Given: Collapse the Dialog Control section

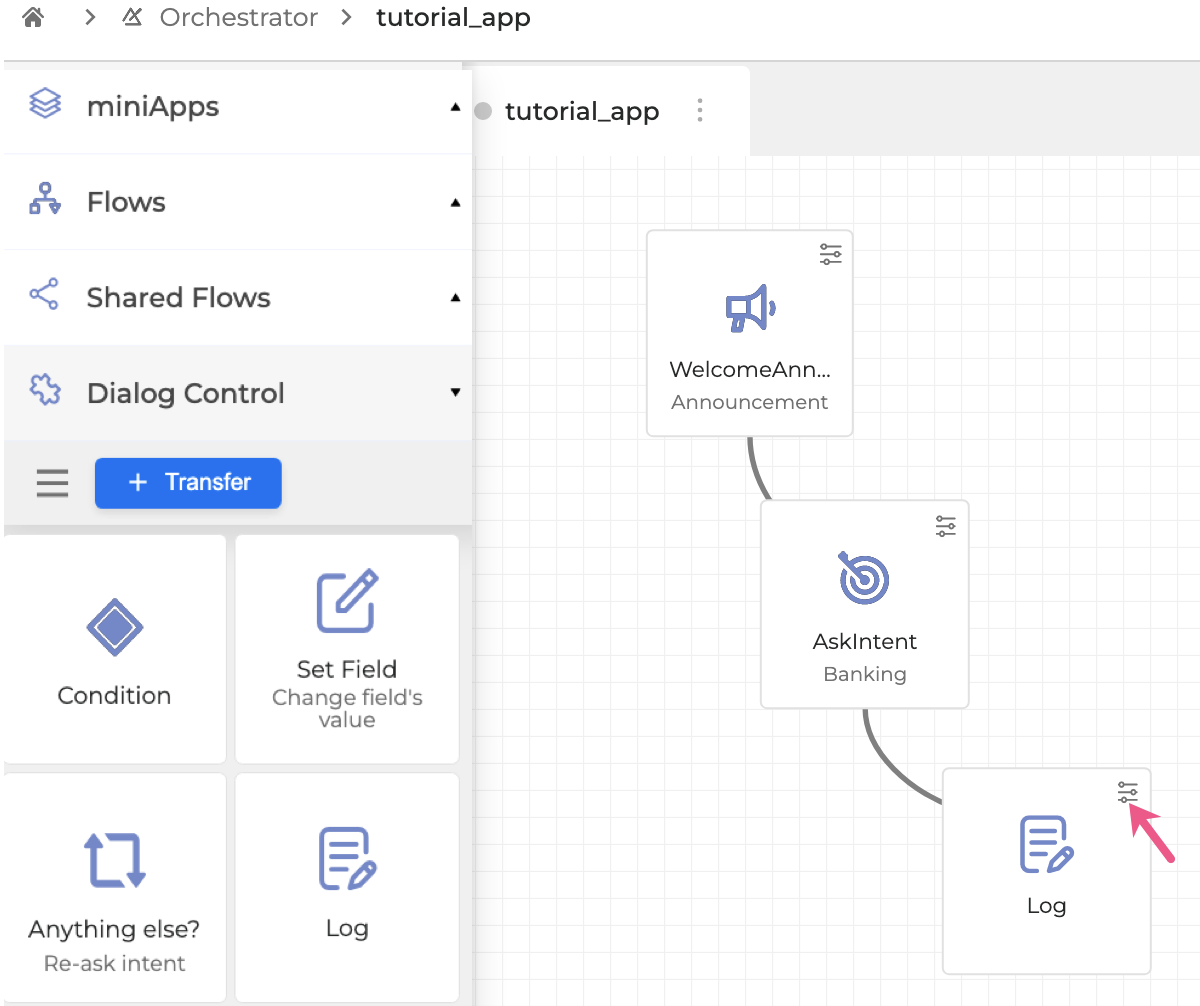Looking at the screenshot, I should click(456, 393).
